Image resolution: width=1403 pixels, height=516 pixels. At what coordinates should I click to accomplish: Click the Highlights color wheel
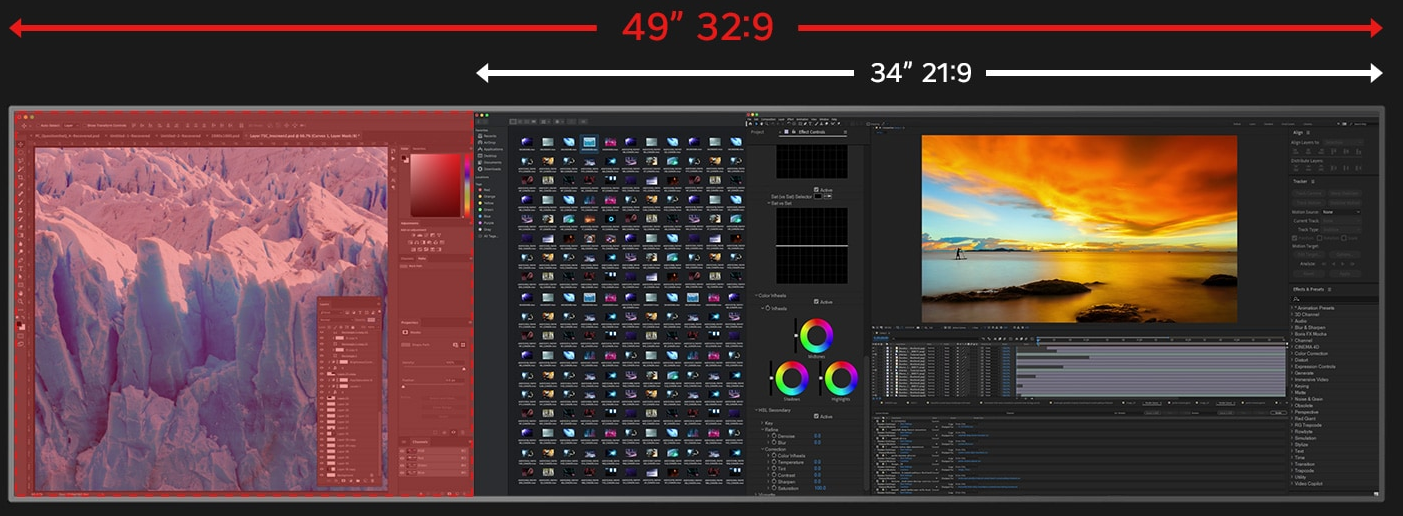pos(840,378)
